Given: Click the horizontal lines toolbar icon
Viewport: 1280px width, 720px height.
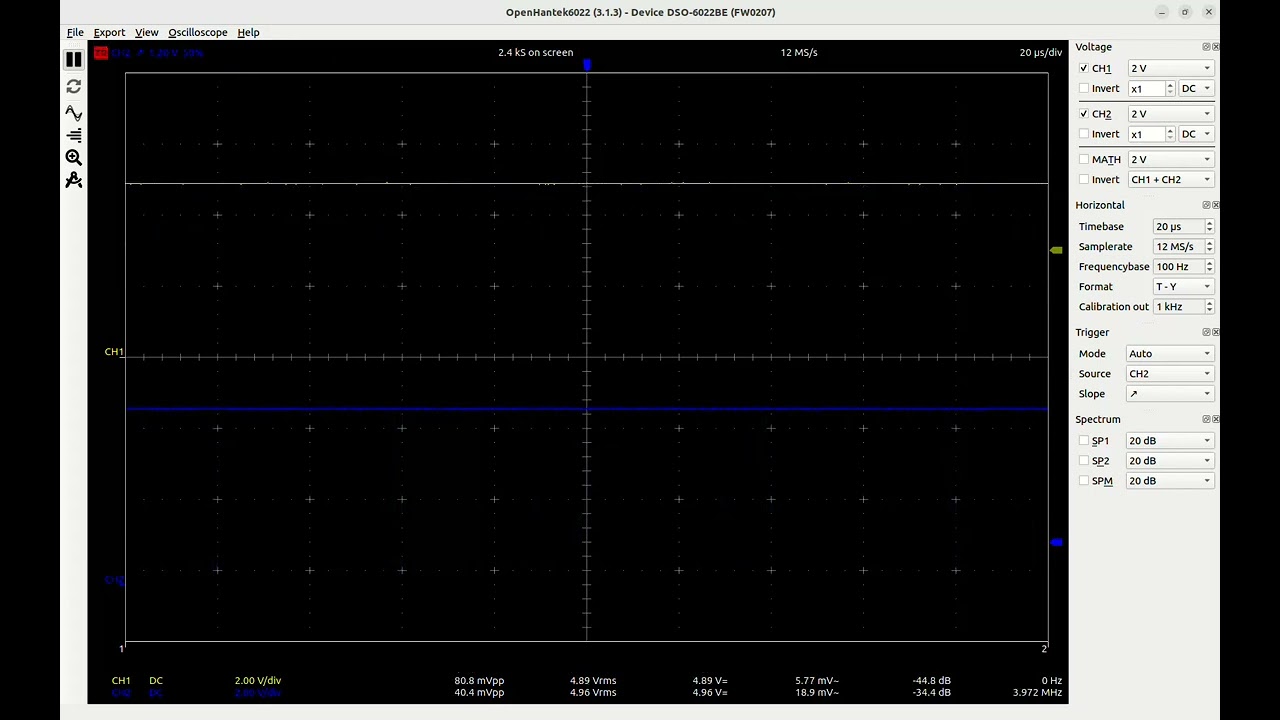Looking at the screenshot, I should (x=73, y=135).
